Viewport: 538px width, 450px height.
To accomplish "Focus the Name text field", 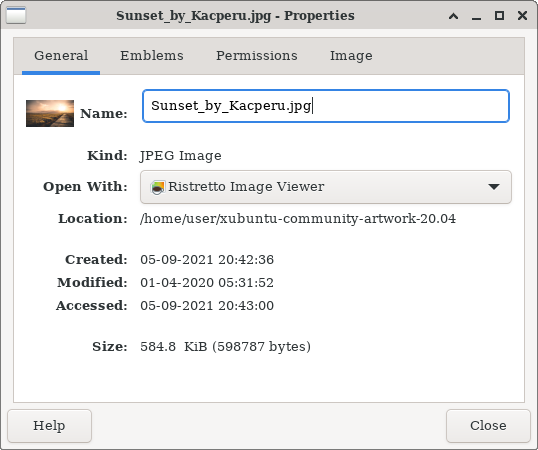I will tap(326, 106).
